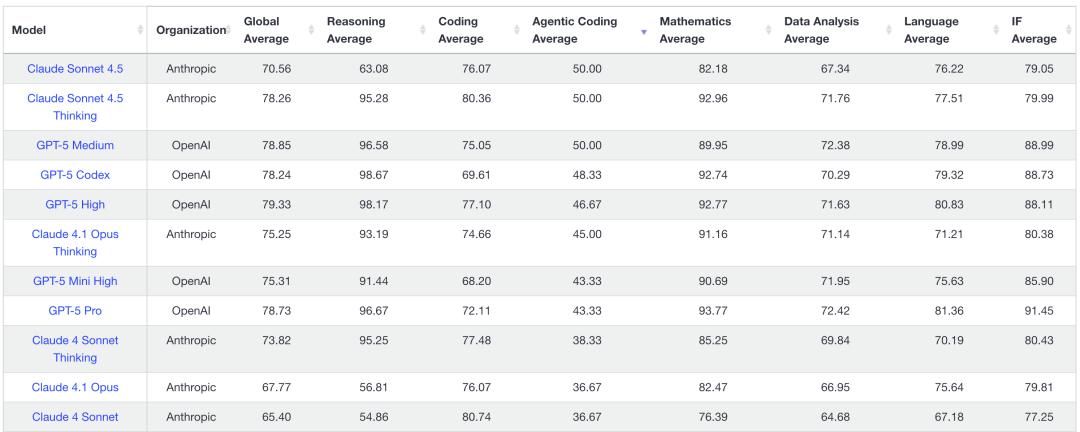Select the GPT-5 Mini High link
This screenshot has height=432, width=1080.
pyautogui.click(x=75, y=281)
